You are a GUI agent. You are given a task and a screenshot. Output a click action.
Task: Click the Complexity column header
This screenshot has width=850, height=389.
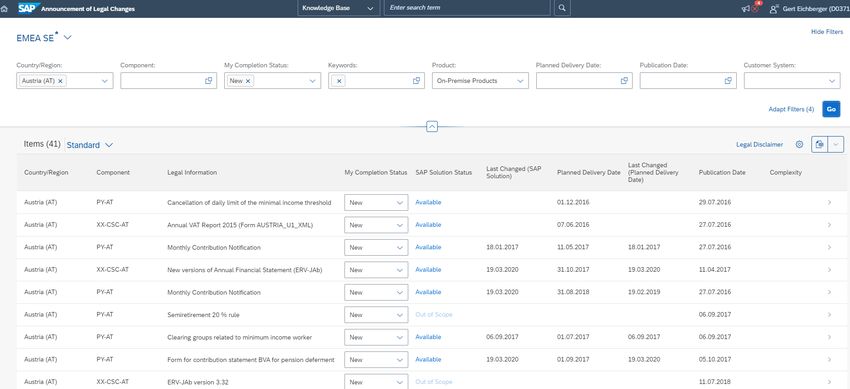click(x=785, y=172)
